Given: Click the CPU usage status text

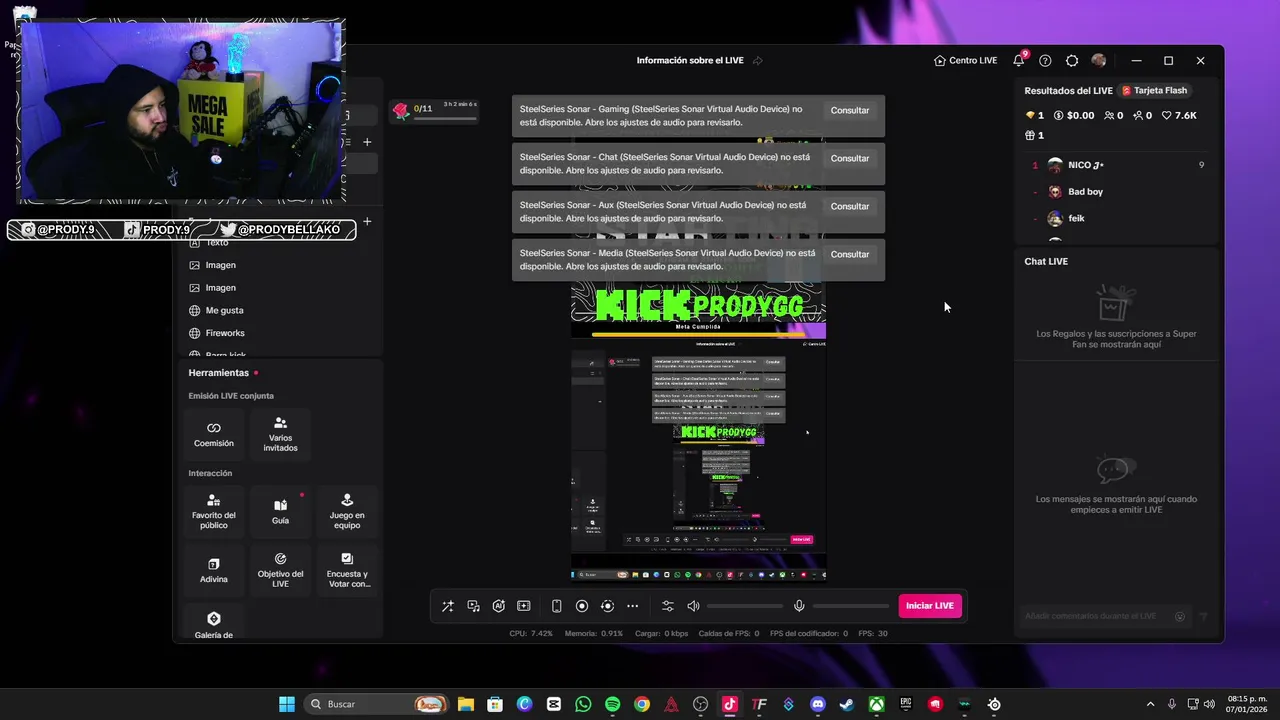Looking at the screenshot, I should (x=531, y=633).
